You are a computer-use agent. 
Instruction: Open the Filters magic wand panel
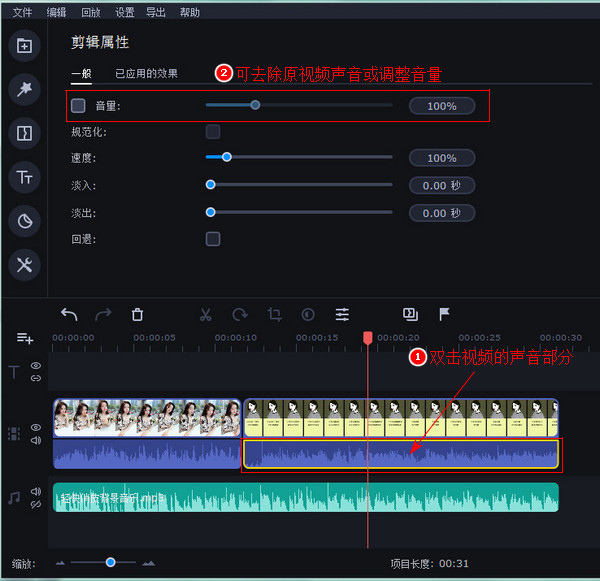point(24,90)
